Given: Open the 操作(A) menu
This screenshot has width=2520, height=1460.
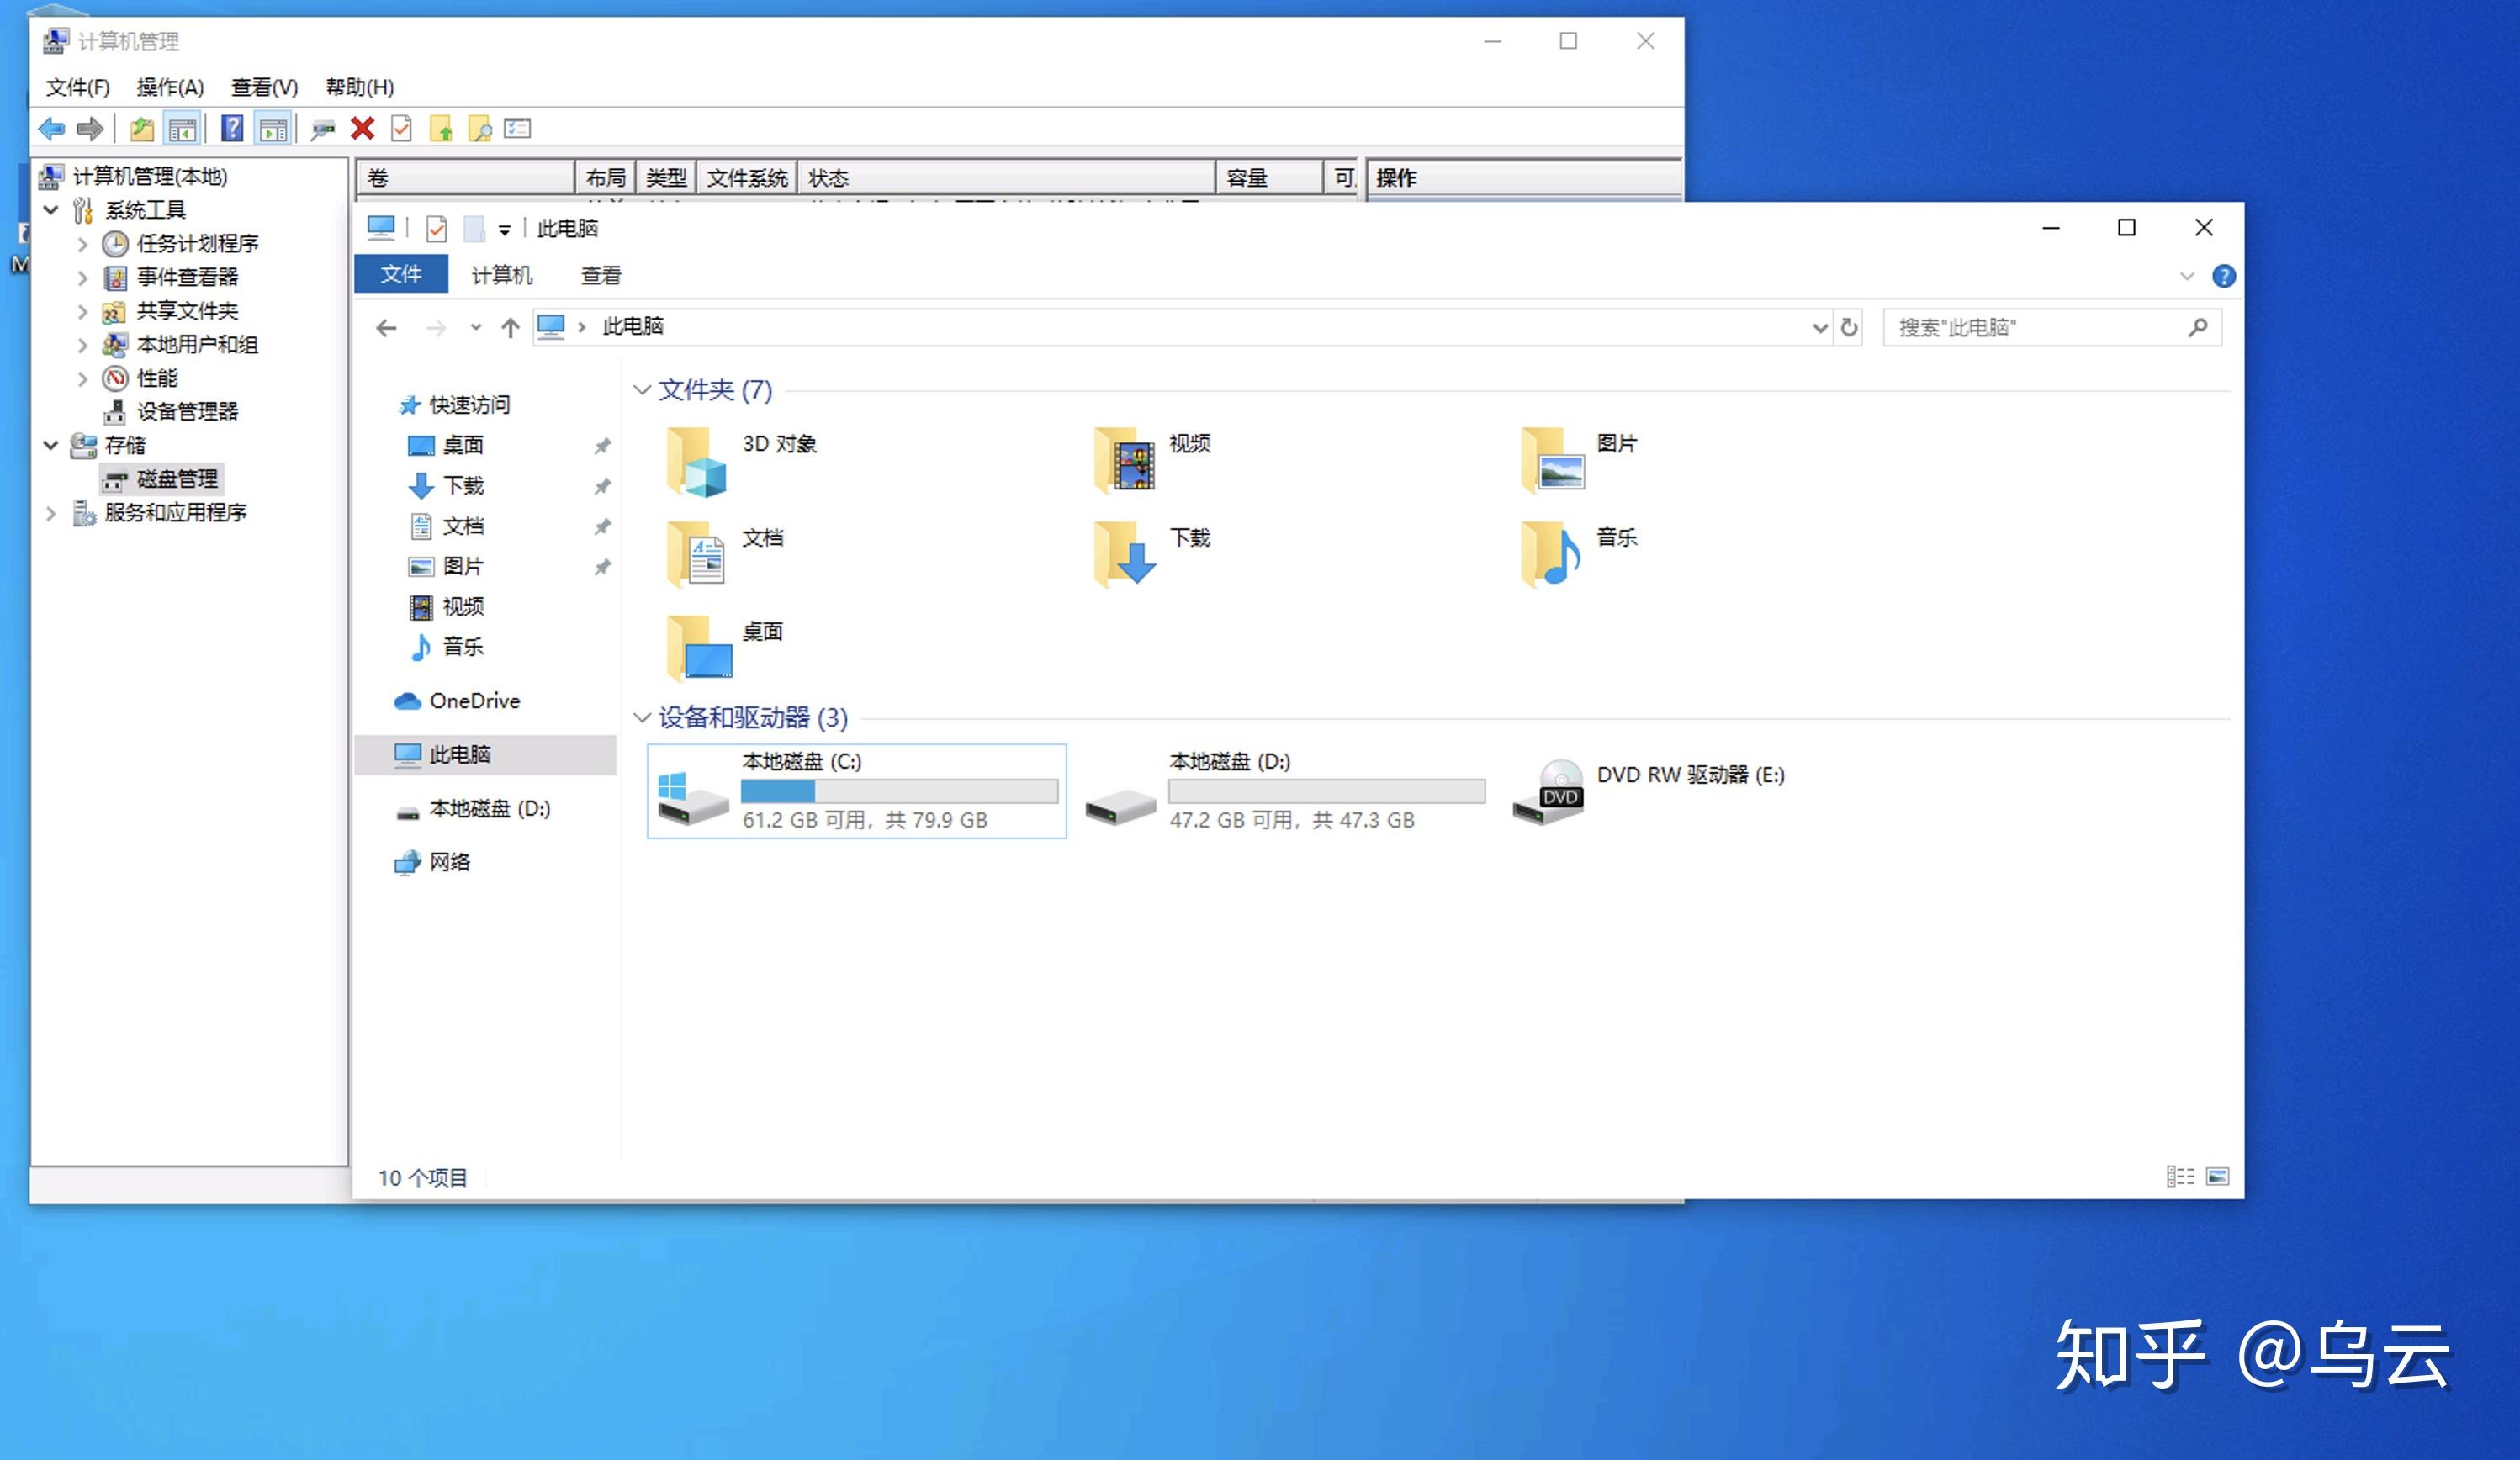Looking at the screenshot, I should pyautogui.click(x=169, y=87).
